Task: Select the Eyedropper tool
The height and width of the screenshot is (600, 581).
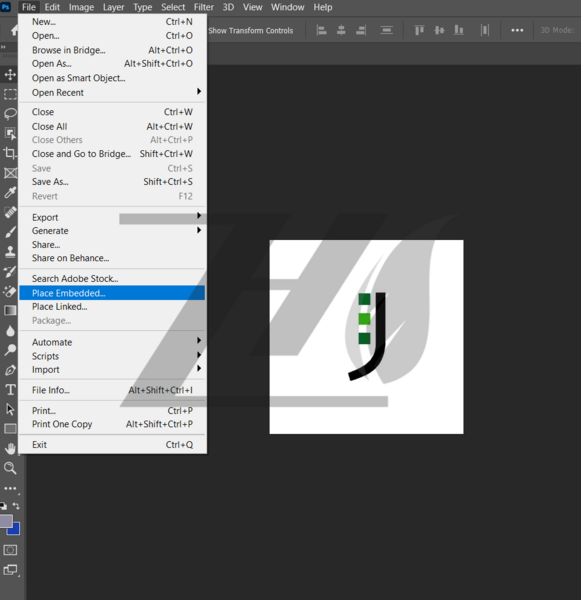Action: (x=10, y=192)
